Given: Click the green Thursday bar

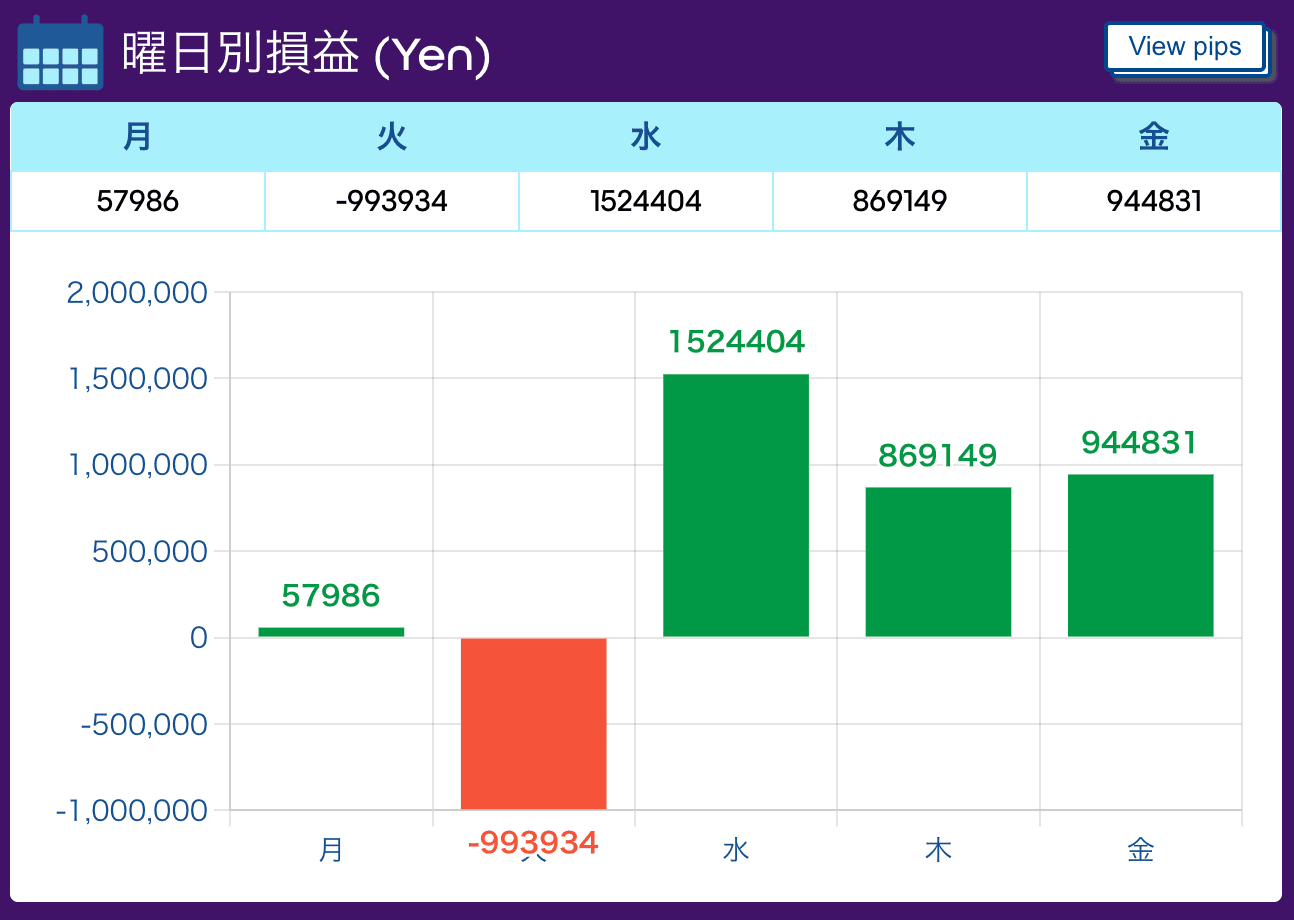Looking at the screenshot, I should (938, 562).
